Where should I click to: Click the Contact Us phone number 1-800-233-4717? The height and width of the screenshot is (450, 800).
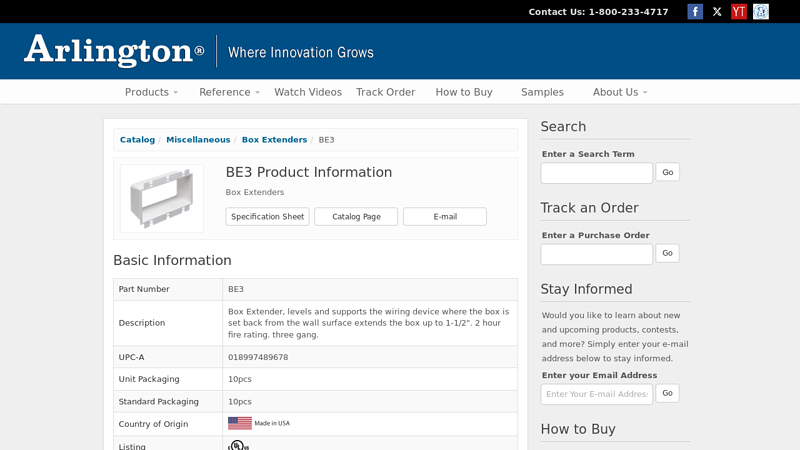pos(628,12)
